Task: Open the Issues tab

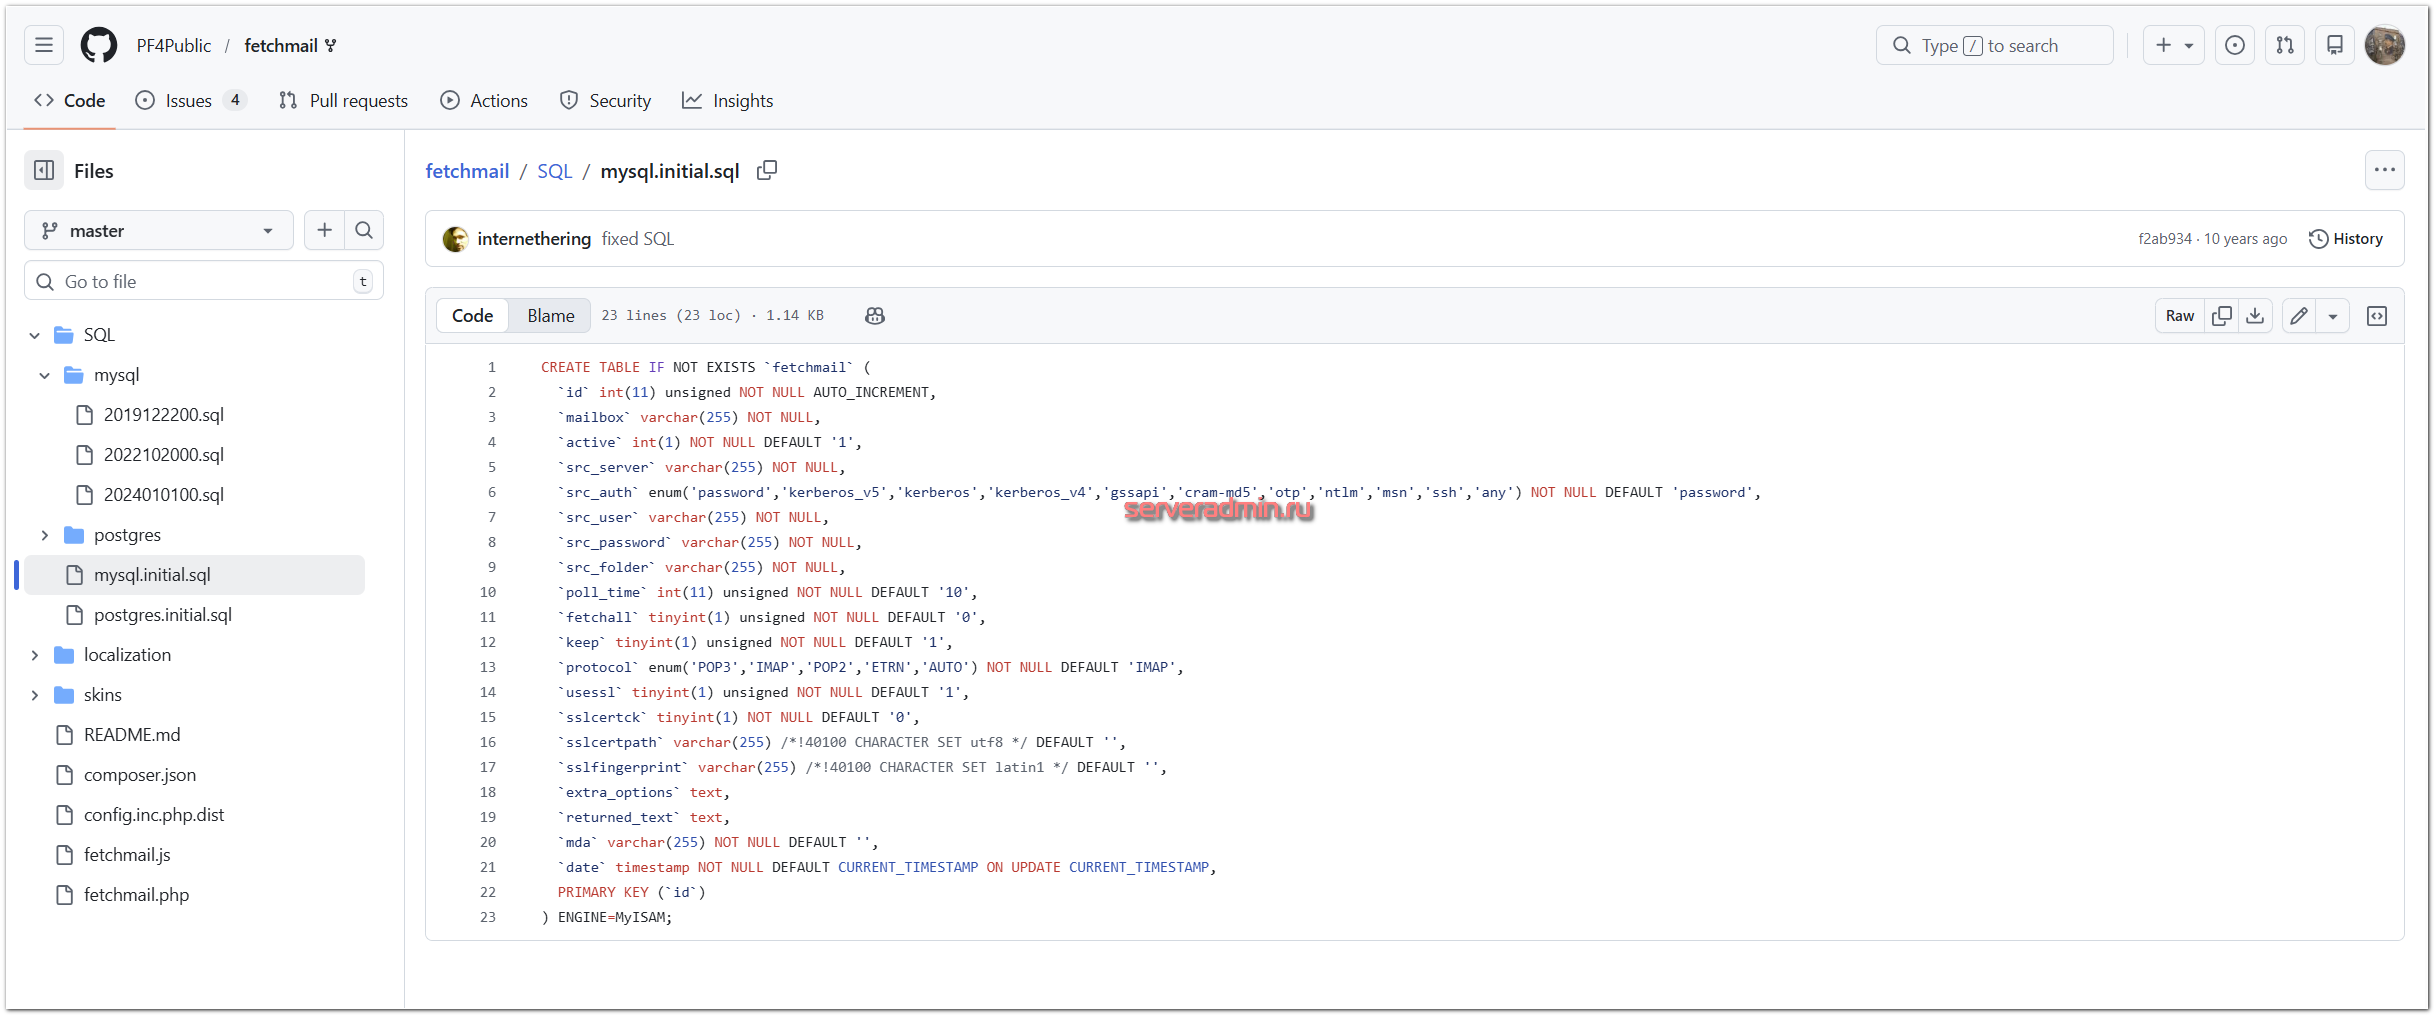Action: (x=189, y=101)
